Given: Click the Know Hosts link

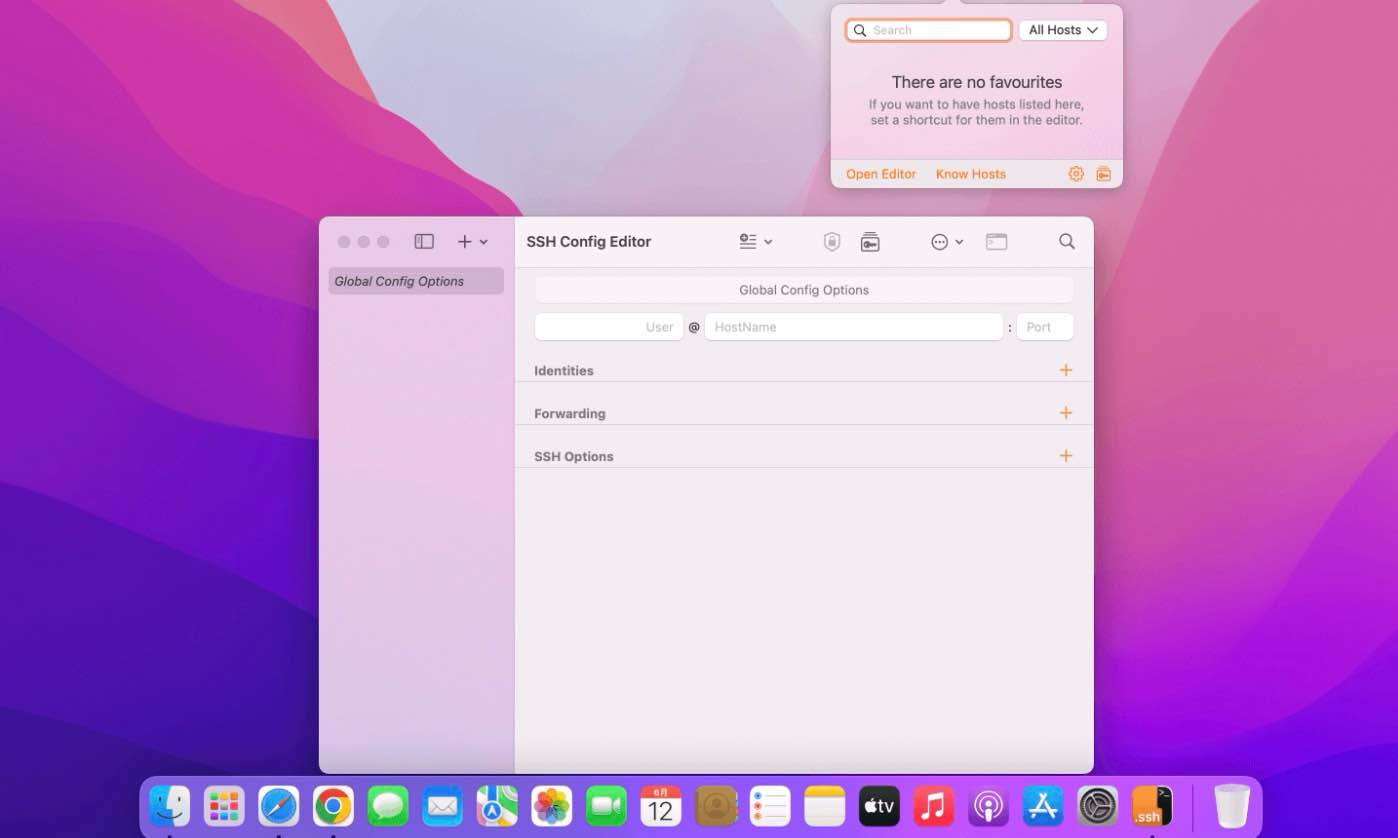Looking at the screenshot, I should (970, 174).
